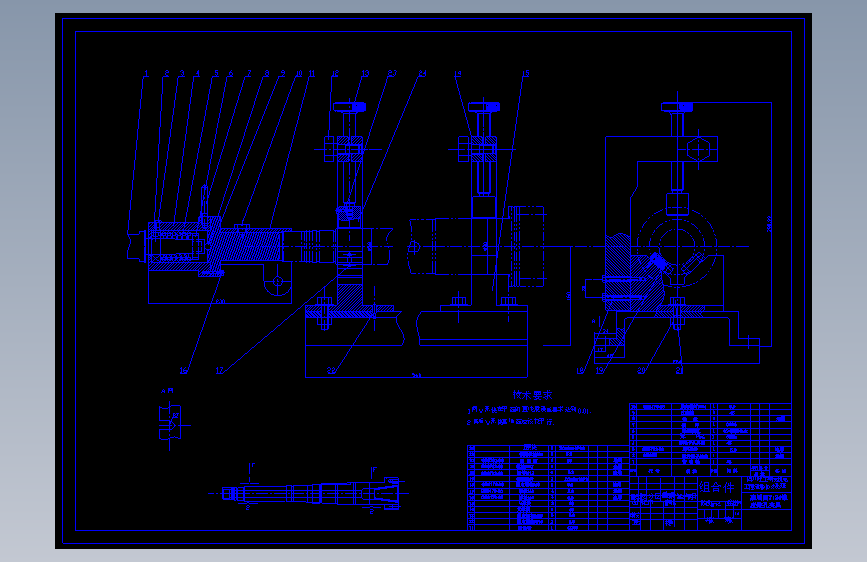Click the A向 view label
This screenshot has width=867, height=562.
click(x=168, y=391)
